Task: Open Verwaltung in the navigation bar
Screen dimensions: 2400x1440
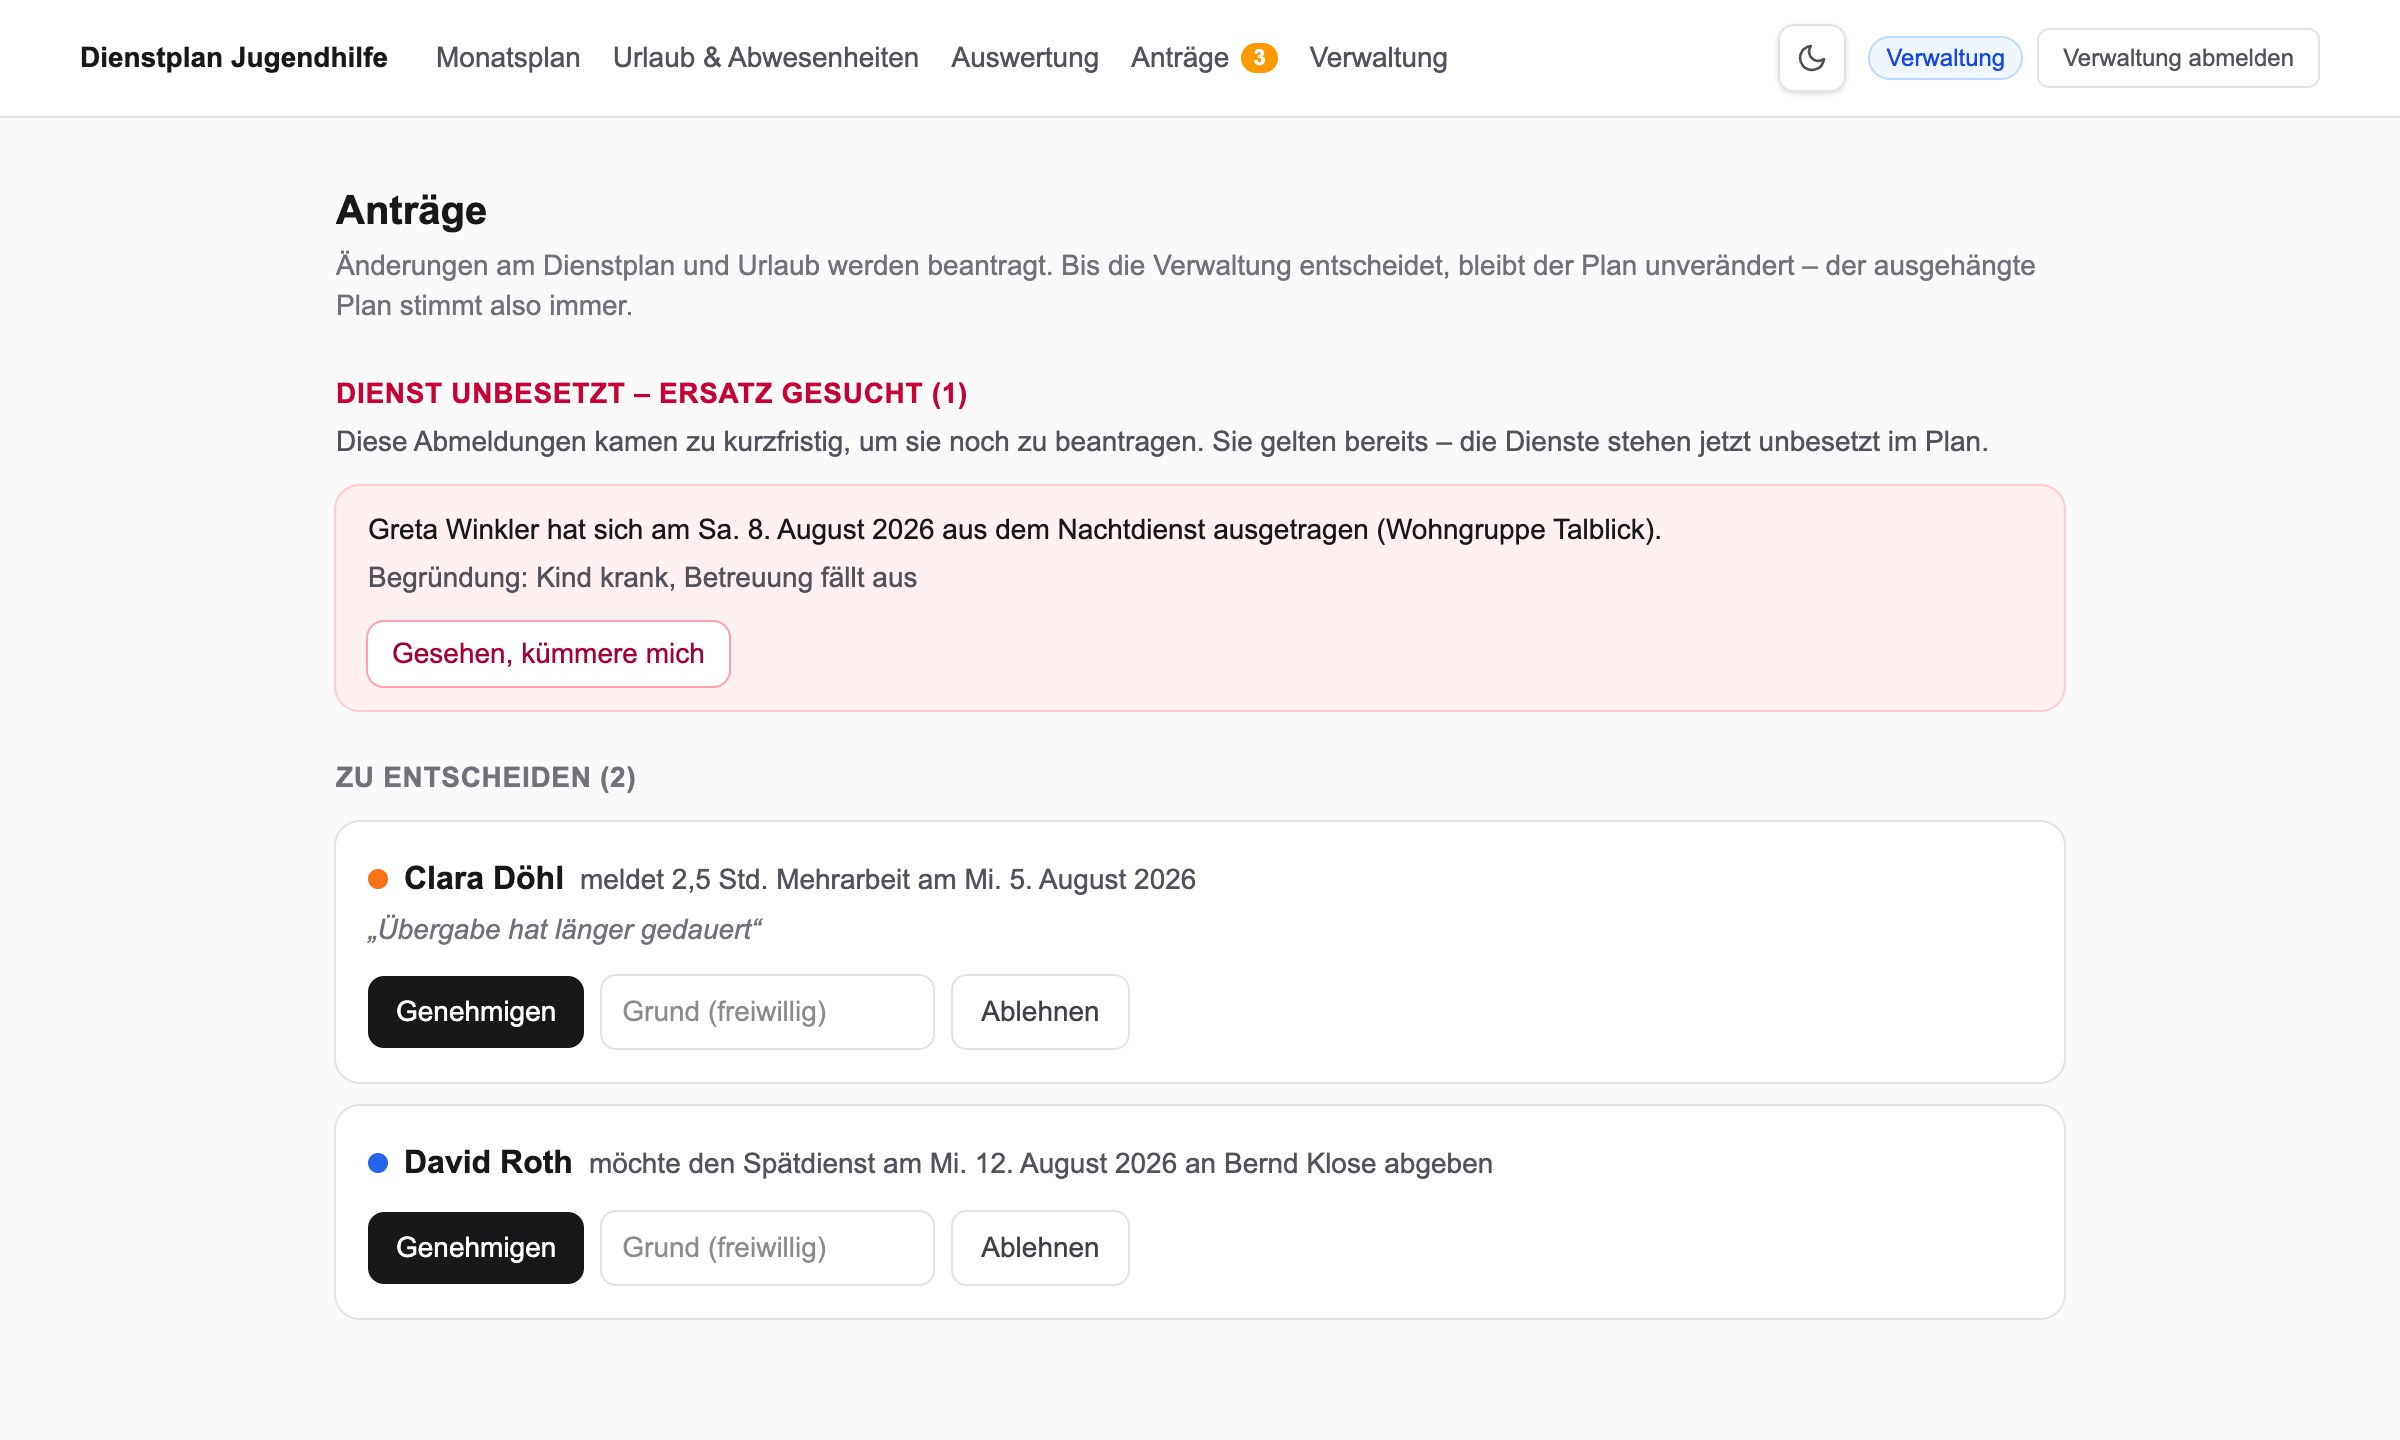Action: [x=1378, y=58]
